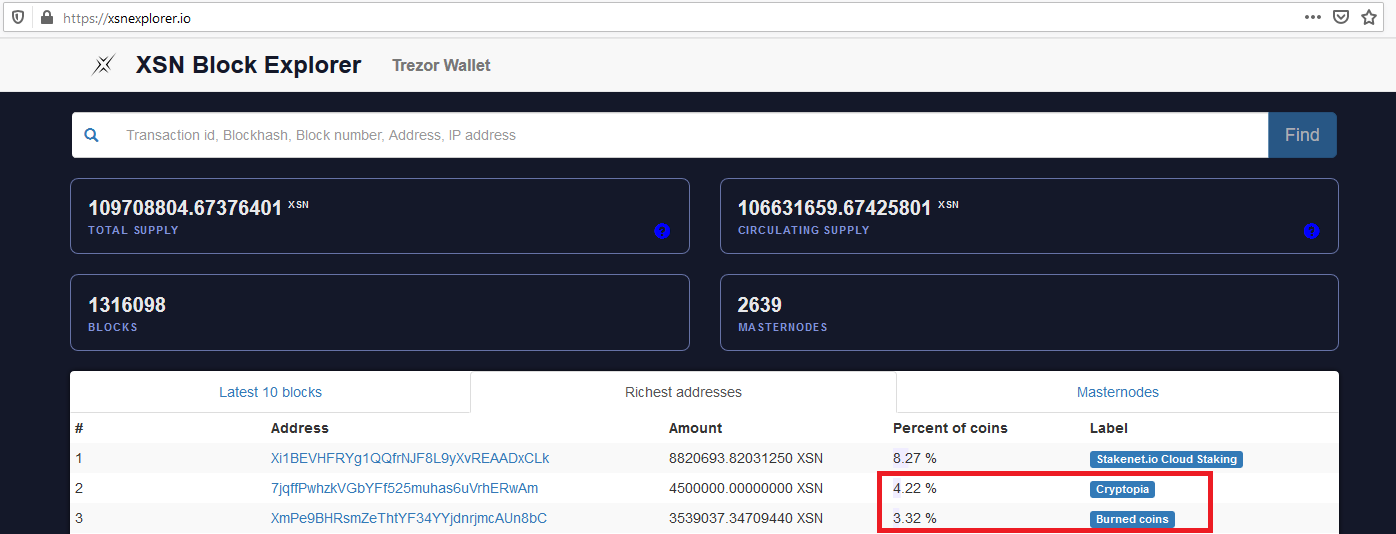The image size is (1396, 534).
Task: Click the Pocket save icon
Action: pyautogui.click(x=1341, y=17)
